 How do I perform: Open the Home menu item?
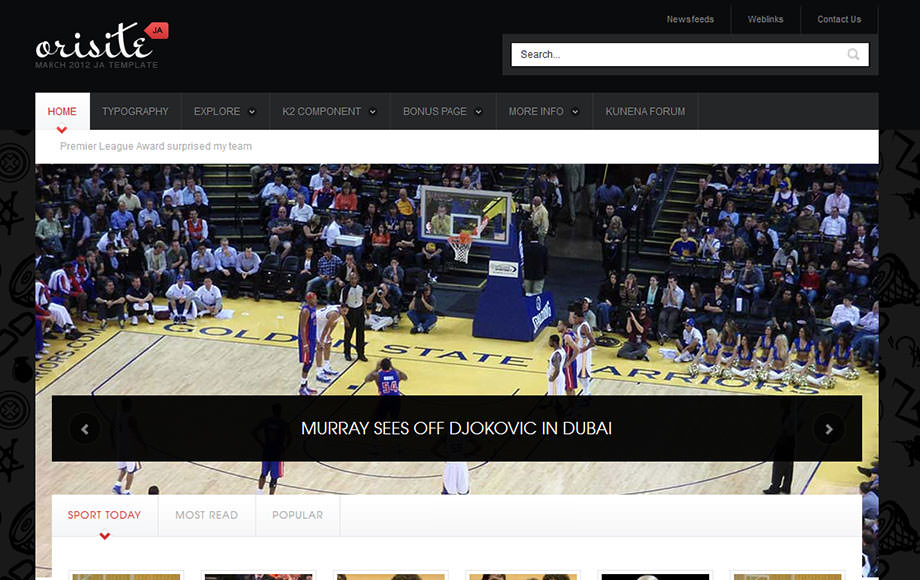click(62, 111)
